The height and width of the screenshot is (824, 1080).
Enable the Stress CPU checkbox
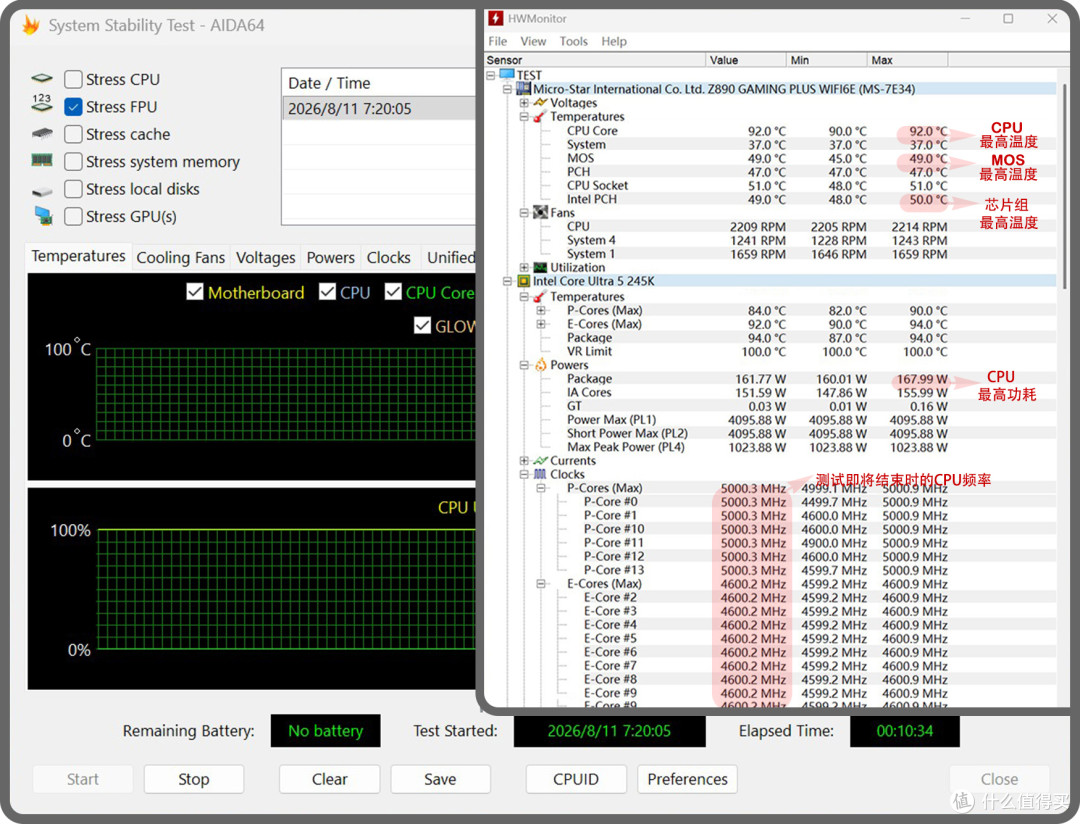(73, 79)
